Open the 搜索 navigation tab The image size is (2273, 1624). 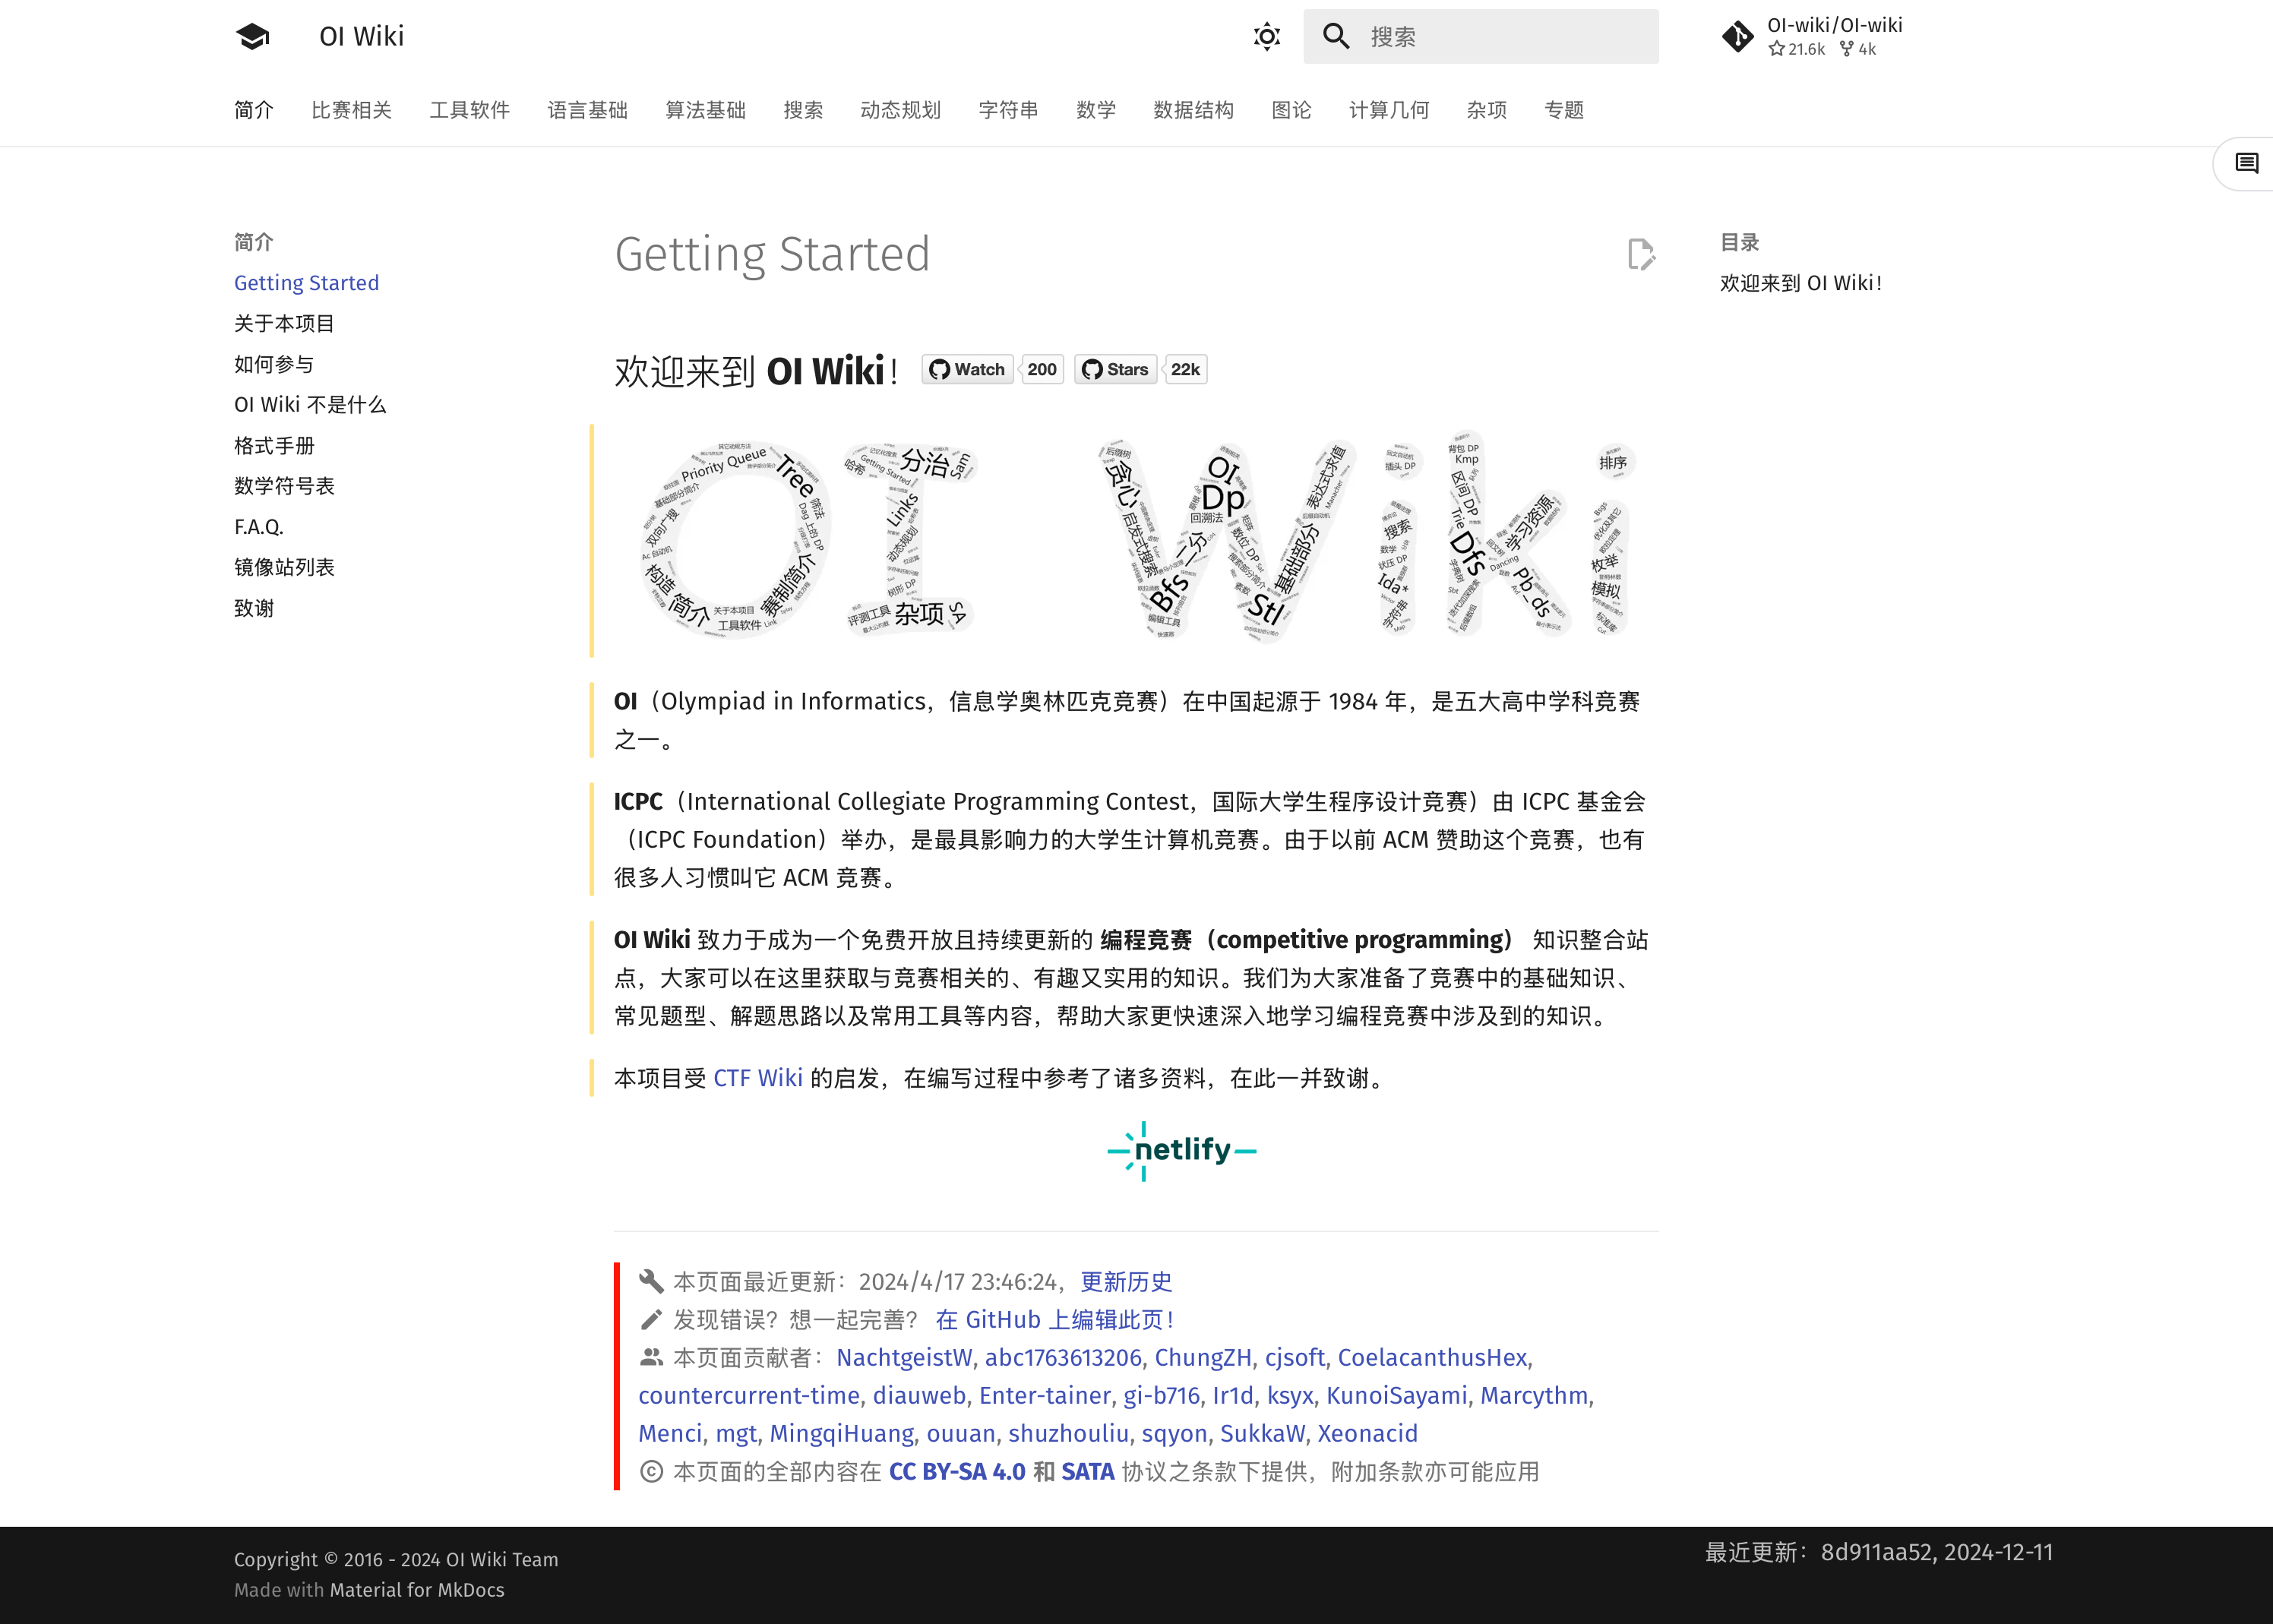tap(803, 110)
